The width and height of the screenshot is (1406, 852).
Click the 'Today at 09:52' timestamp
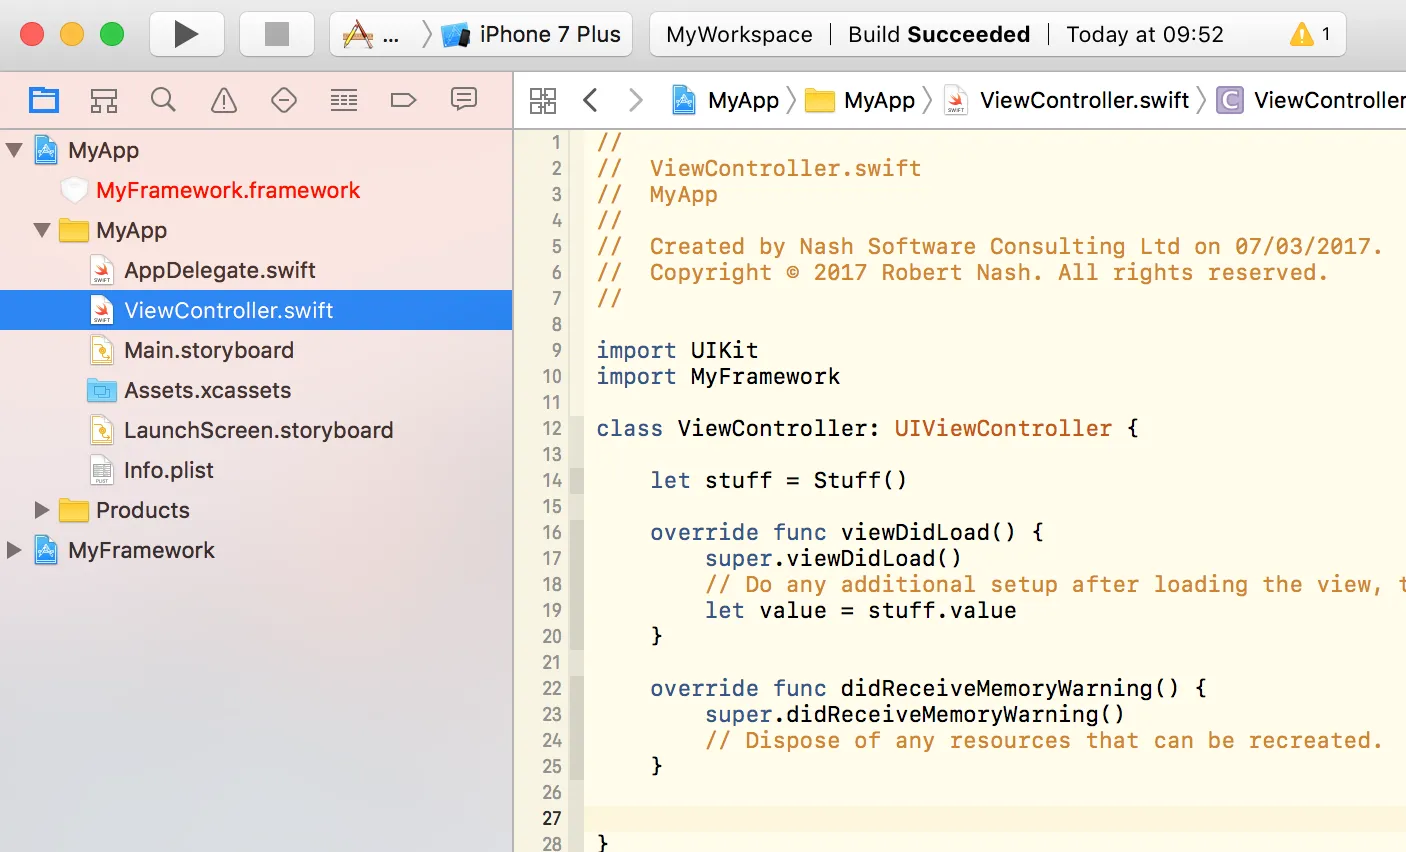(x=1145, y=35)
